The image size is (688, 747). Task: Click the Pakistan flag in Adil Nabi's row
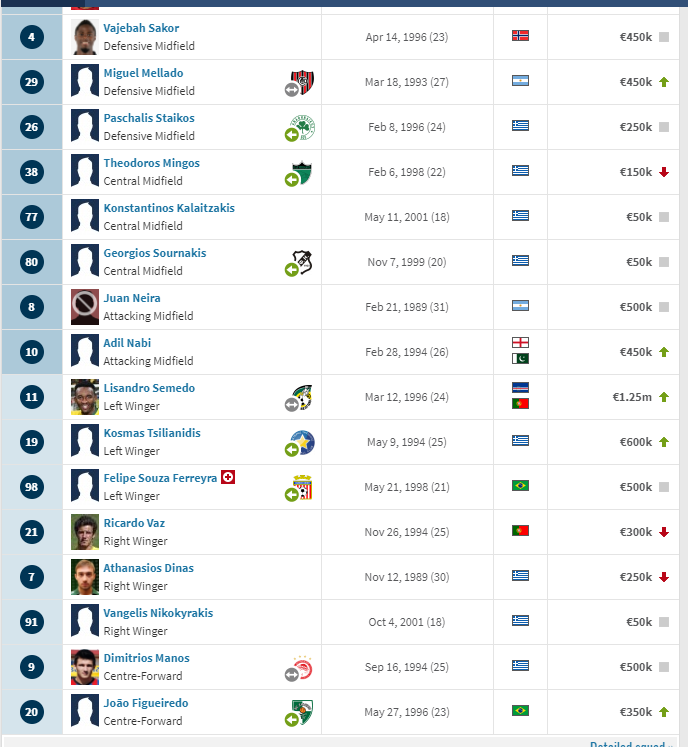[x=520, y=359]
